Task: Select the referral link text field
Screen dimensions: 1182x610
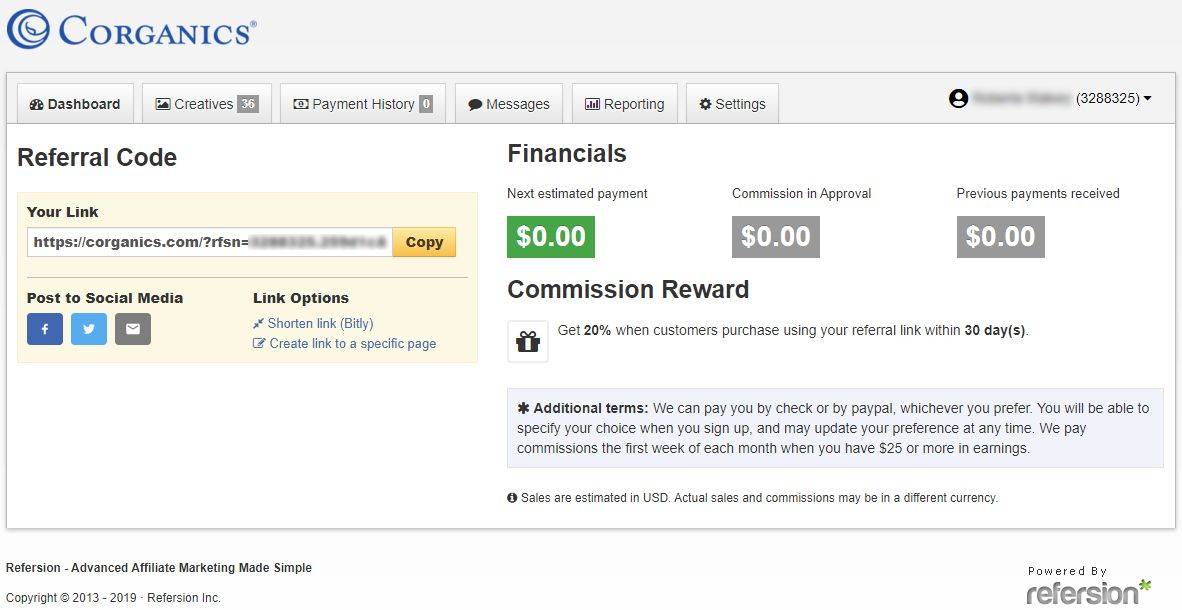Action: 210,242
